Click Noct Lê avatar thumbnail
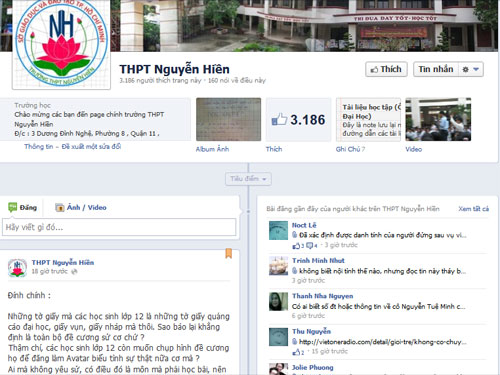 pyautogui.click(x=278, y=230)
